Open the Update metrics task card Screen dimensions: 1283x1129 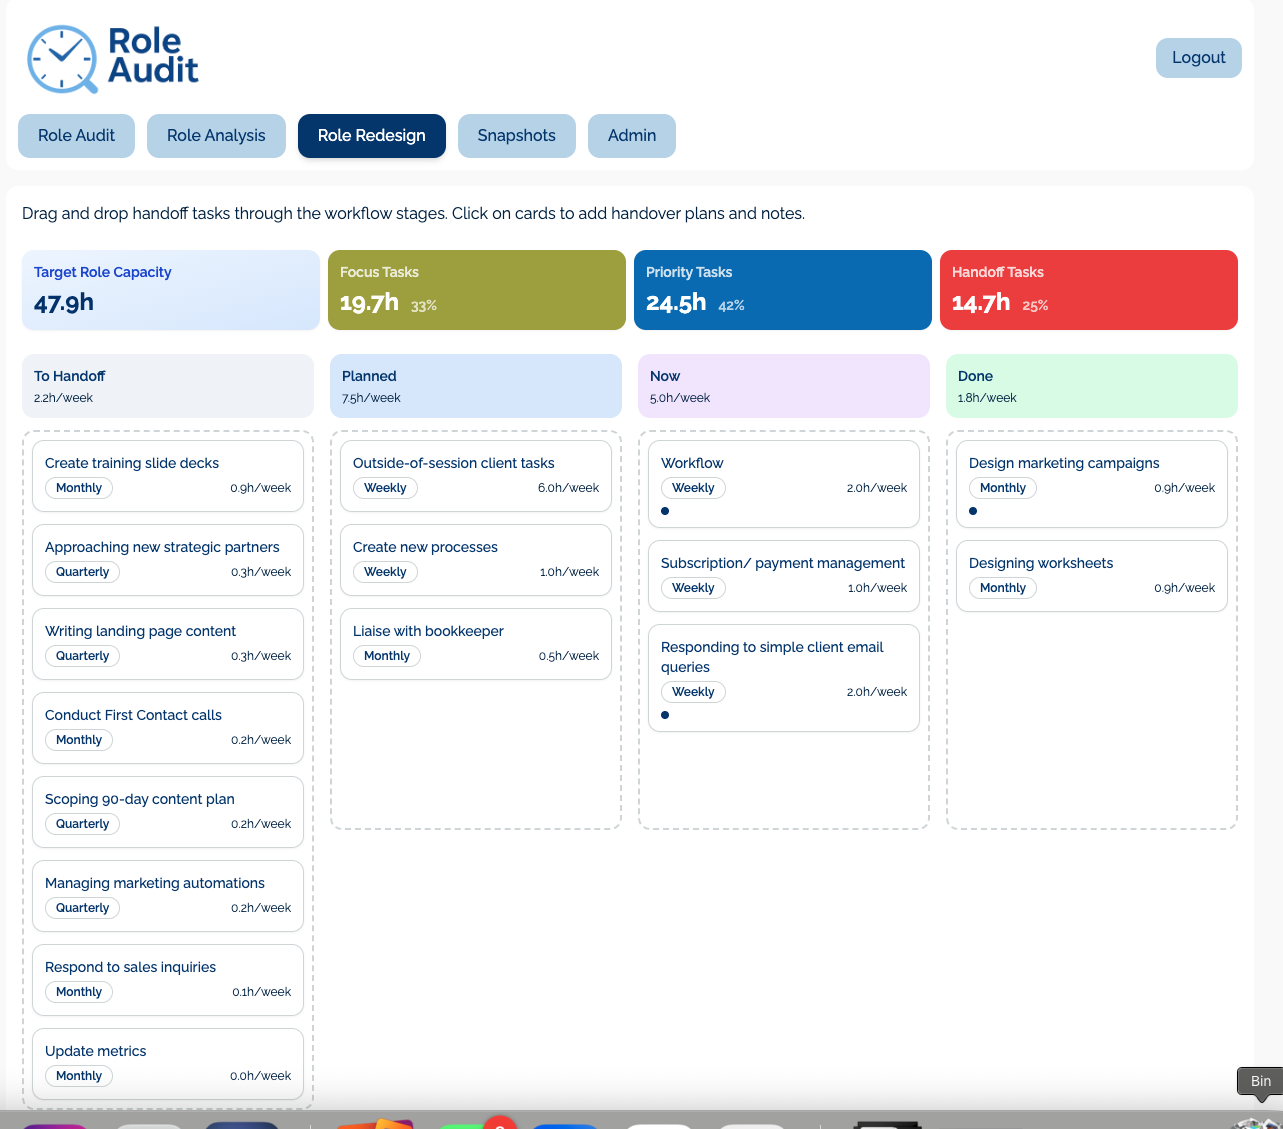click(x=168, y=1062)
